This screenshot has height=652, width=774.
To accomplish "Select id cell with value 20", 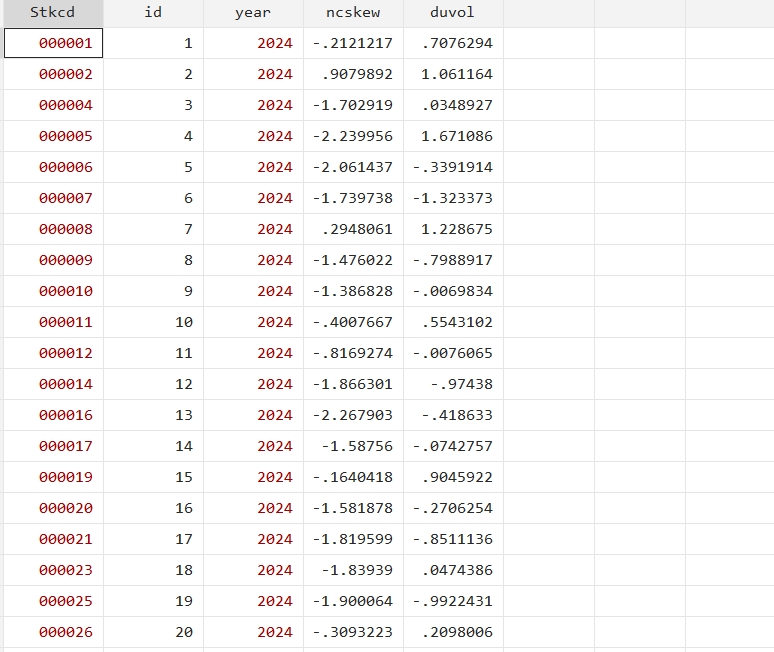I will click(x=154, y=632).
